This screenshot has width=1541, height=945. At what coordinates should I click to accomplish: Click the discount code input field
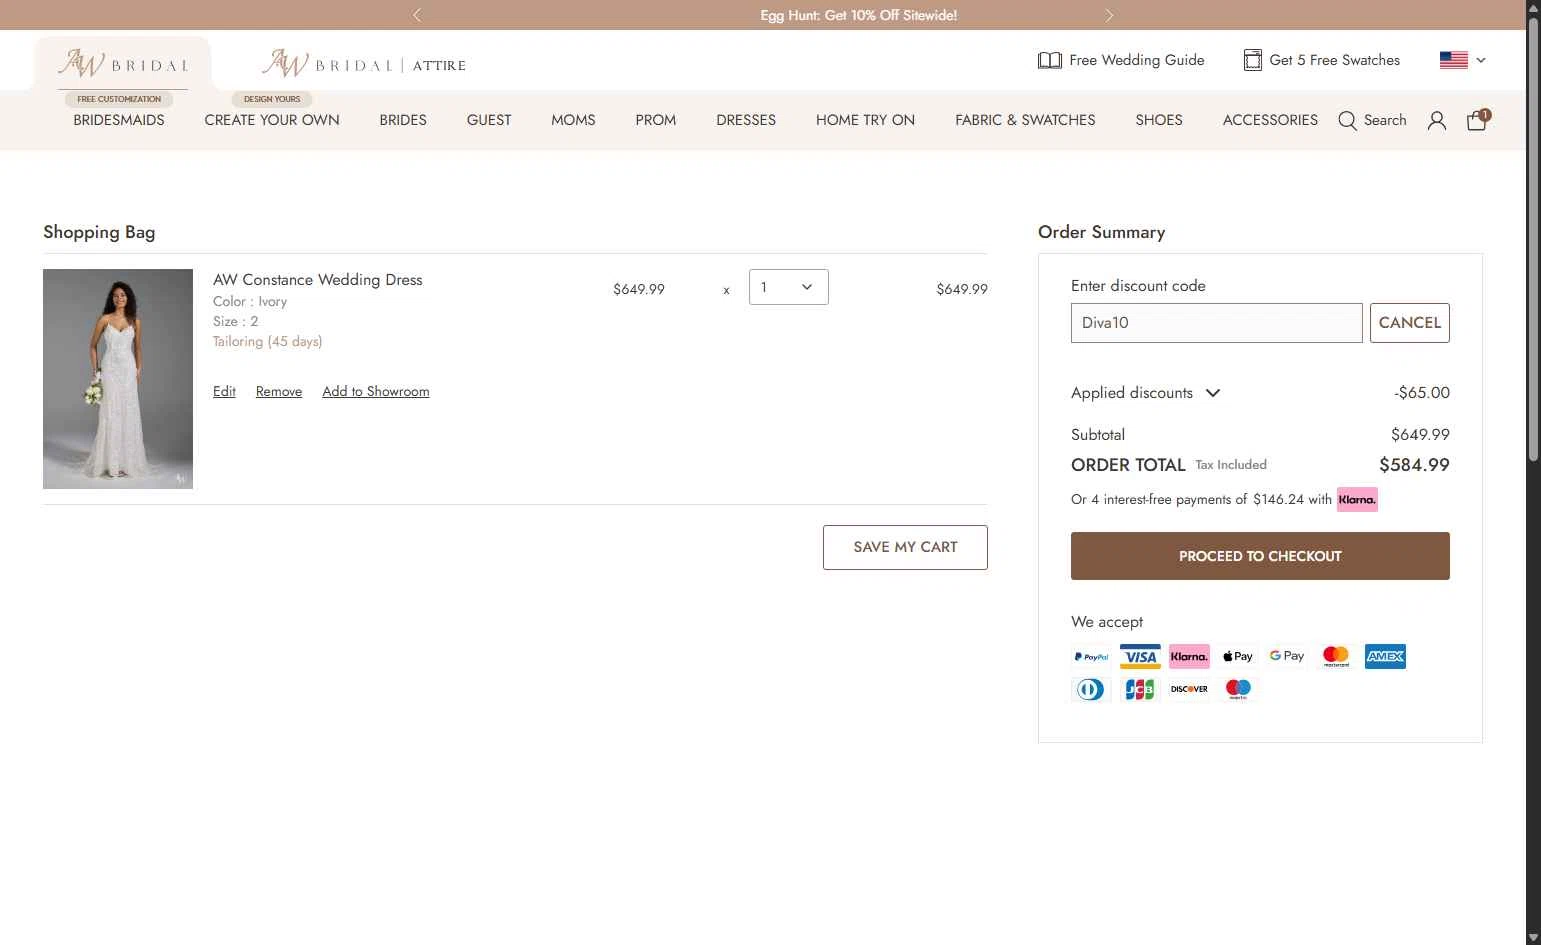point(1216,323)
